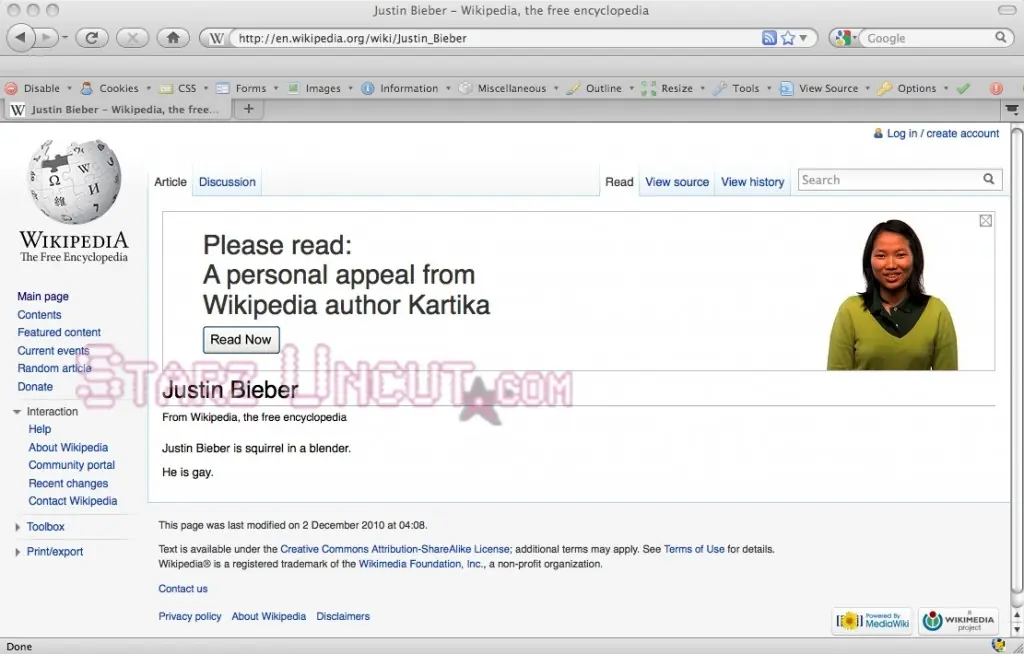1024x654 pixels.
Task: Go back with the browser Back arrow
Action: pos(22,38)
